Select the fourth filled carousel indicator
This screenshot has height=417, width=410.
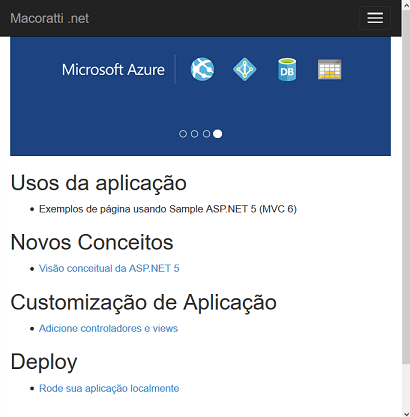click(218, 134)
